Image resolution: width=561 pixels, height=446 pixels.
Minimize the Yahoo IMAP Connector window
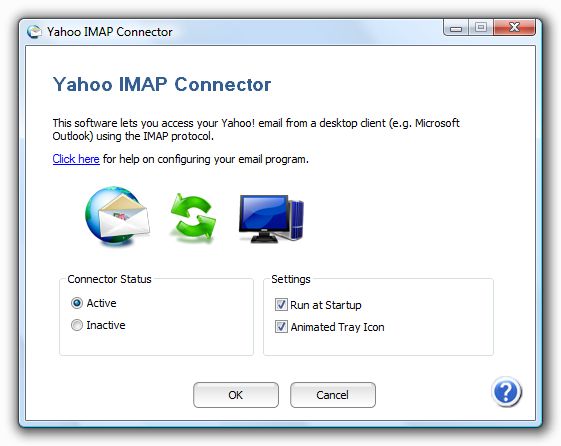(455, 28)
